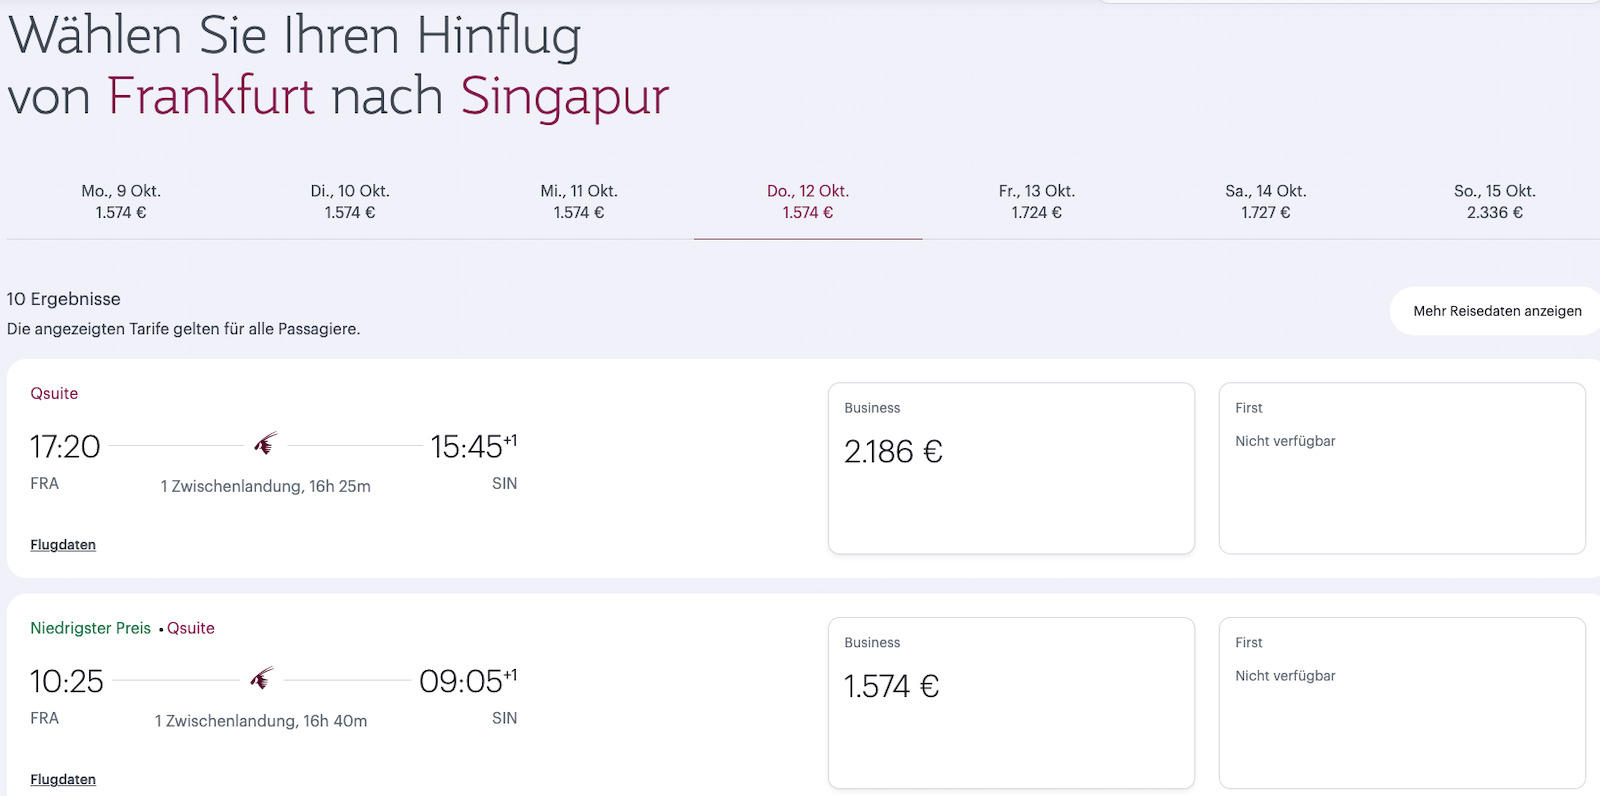Pick So., 15 Okt. date tab
Viewport: 1600px width, 796px height.
[x=1495, y=202]
